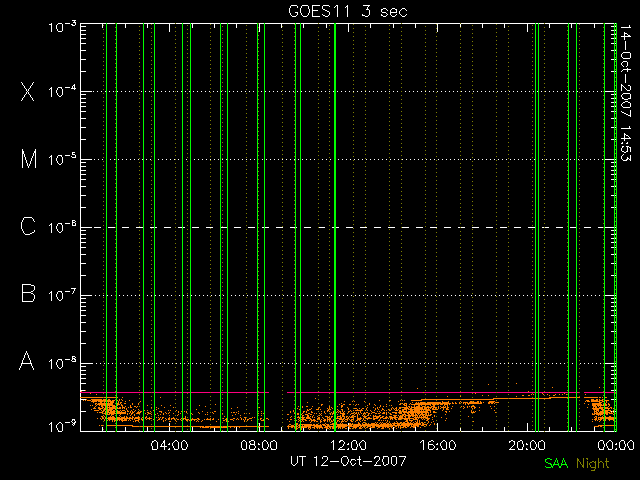Click the 16:00 time axis label
Image resolution: width=640 pixels, height=480 pixels.
pos(438,445)
